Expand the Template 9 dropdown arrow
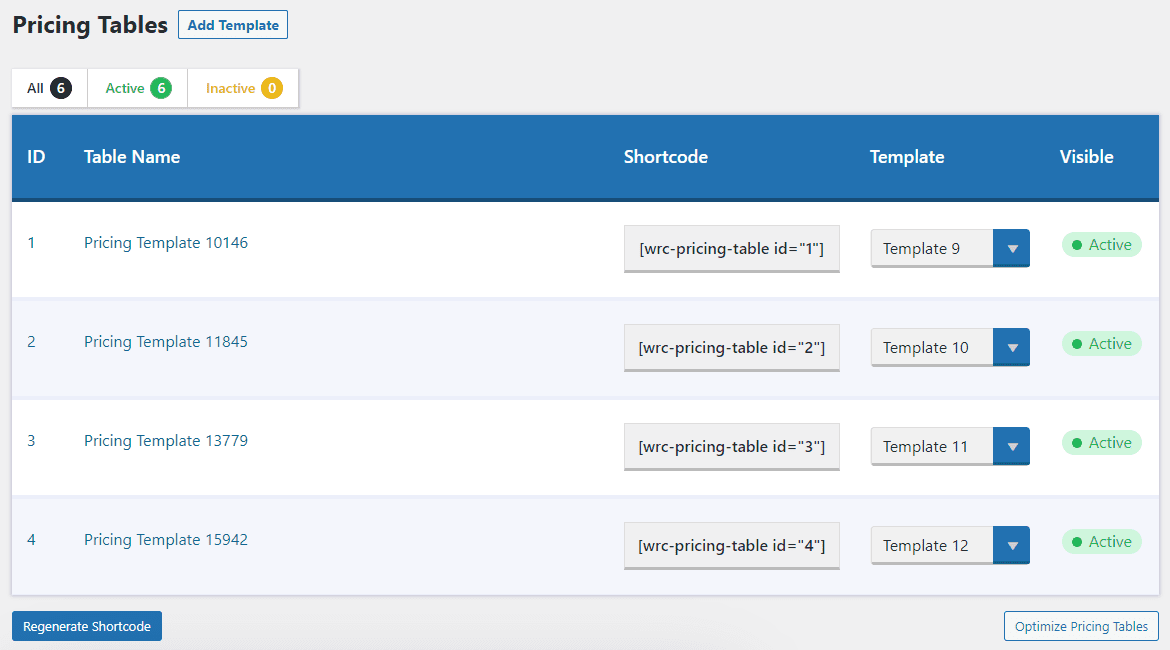Image resolution: width=1170 pixels, height=650 pixels. tap(1011, 249)
